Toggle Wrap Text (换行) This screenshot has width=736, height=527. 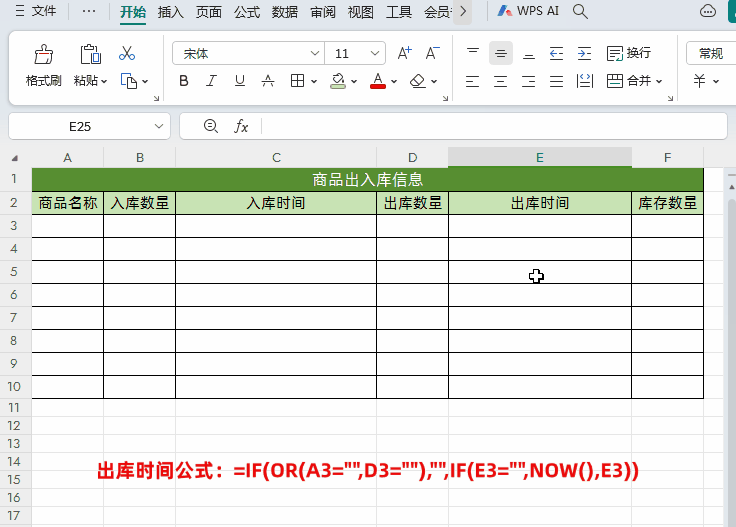(629, 53)
